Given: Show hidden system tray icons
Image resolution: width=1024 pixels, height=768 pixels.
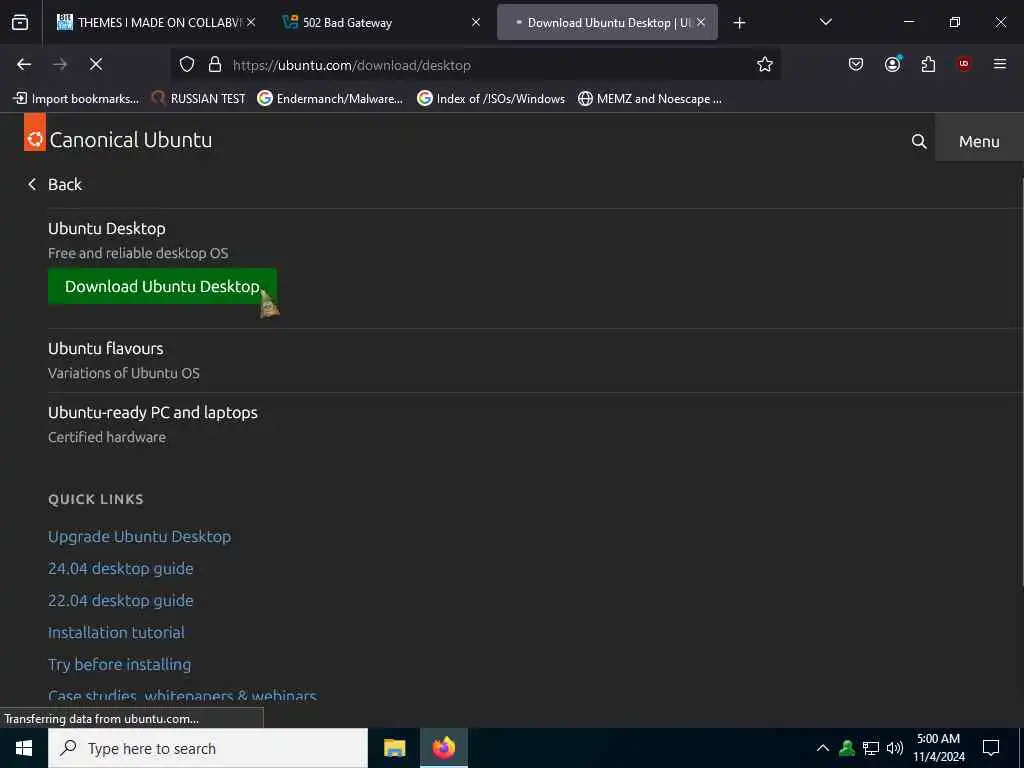Looking at the screenshot, I should tap(823, 748).
